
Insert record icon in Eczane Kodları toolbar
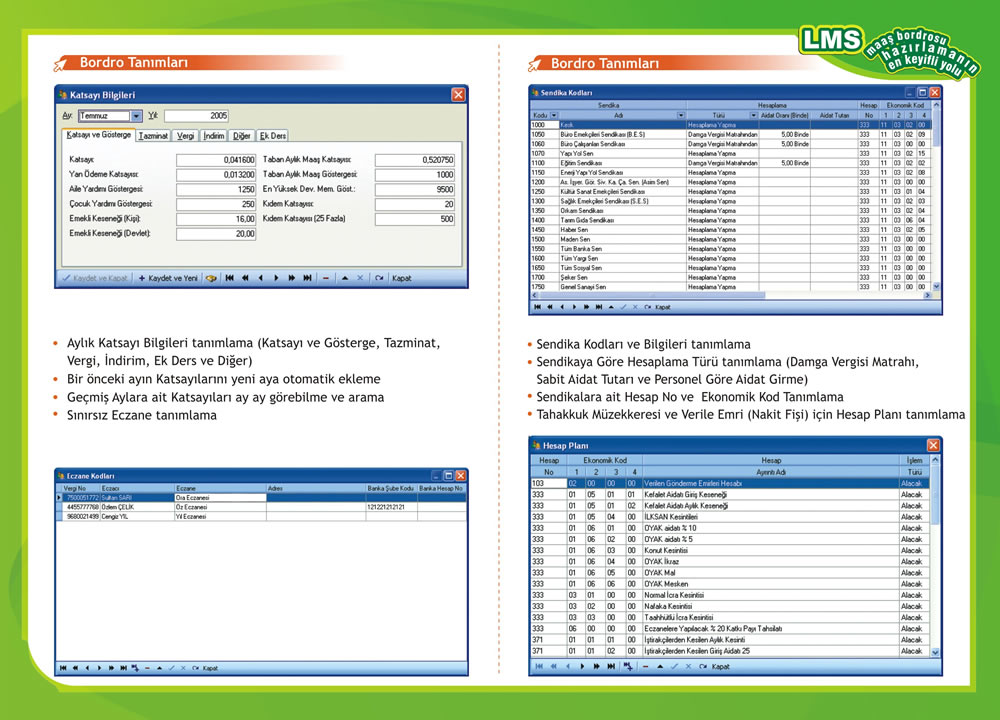click(x=135, y=668)
